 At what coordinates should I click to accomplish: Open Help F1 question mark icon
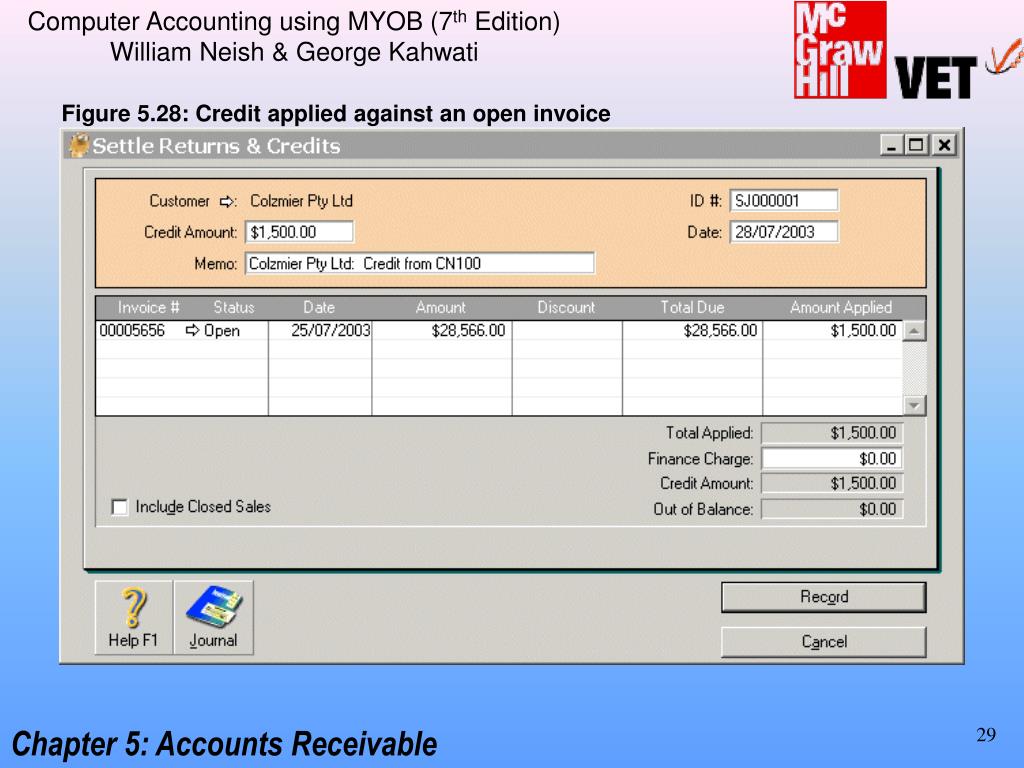[x=134, y=616]
